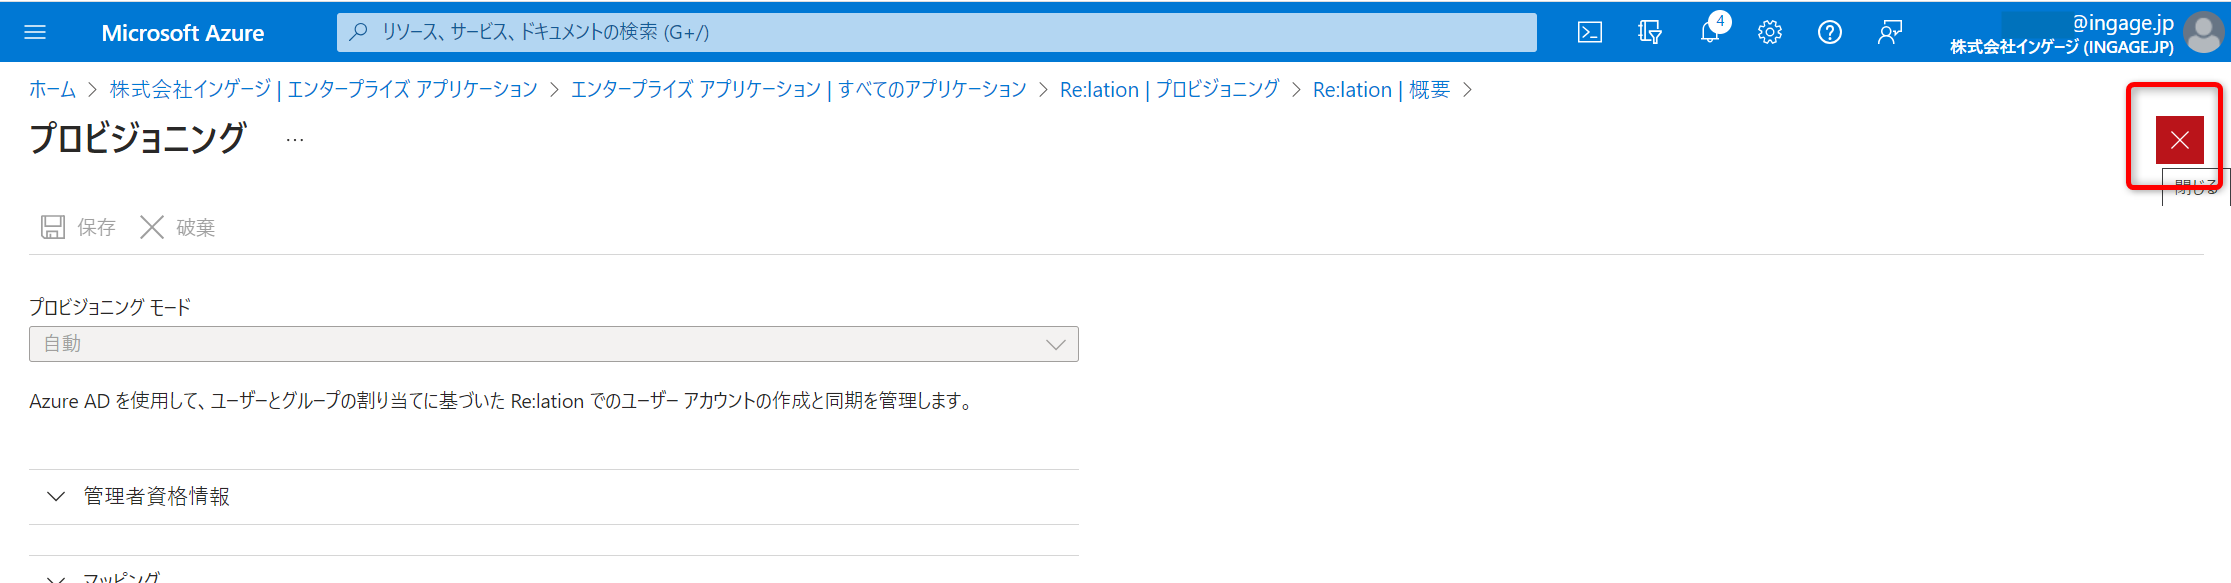Viewport: 2231px width, 583px height.
Task: Open the Directories and subscriptions filter
Action: 1649,32
